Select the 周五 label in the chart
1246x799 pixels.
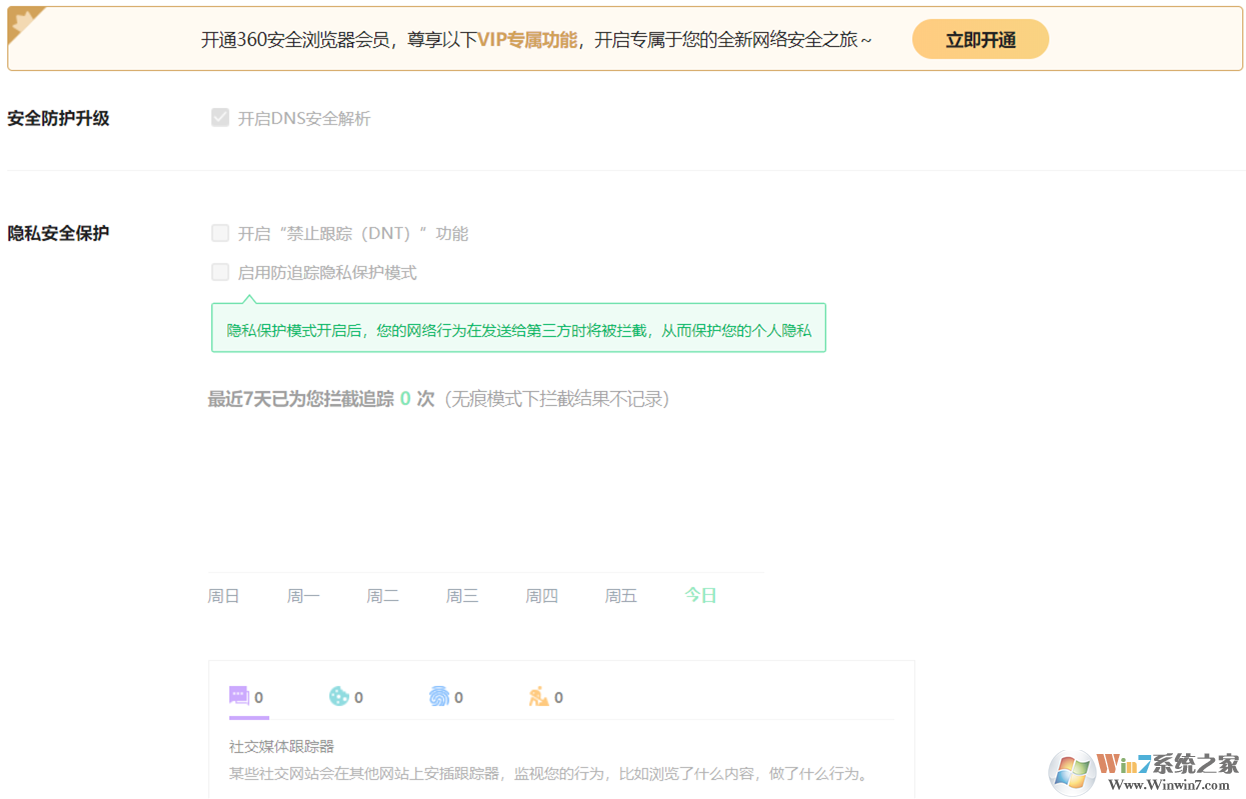620,595
